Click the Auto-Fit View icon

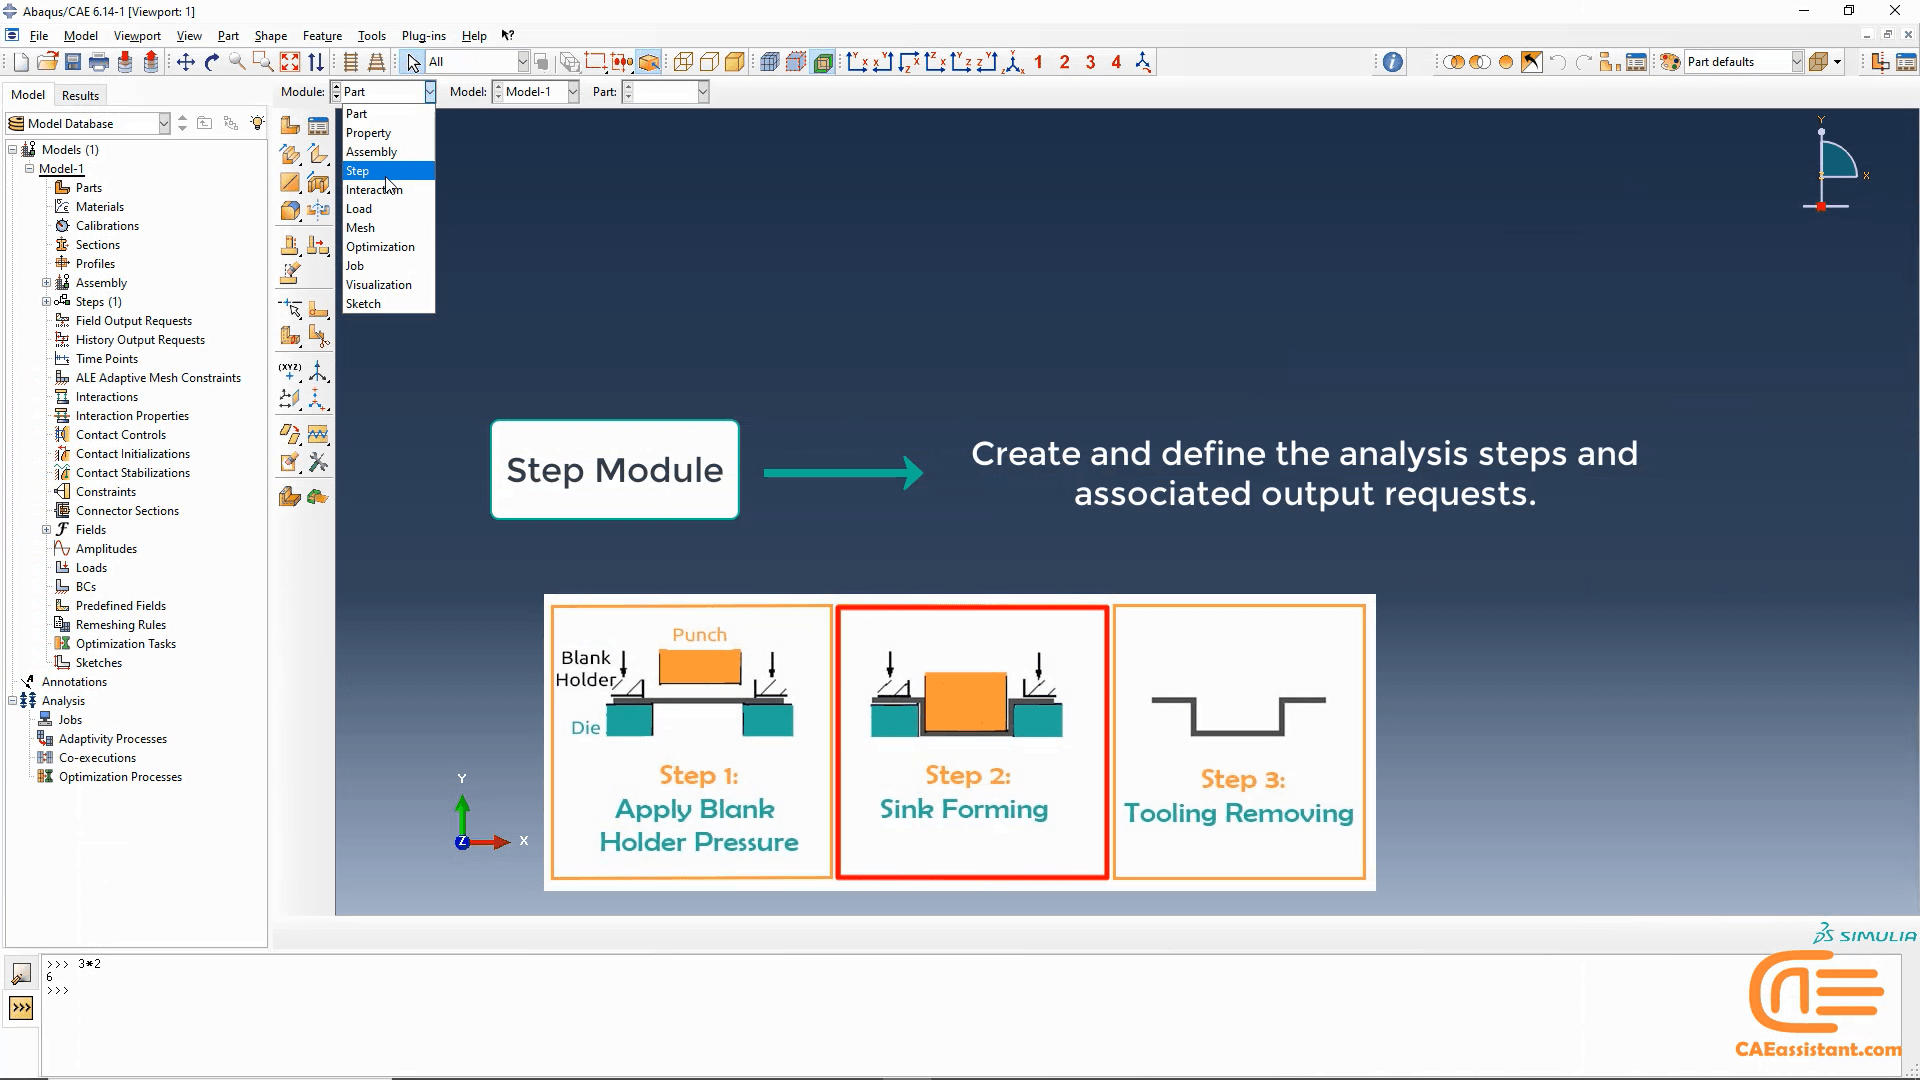coord(290,62)
